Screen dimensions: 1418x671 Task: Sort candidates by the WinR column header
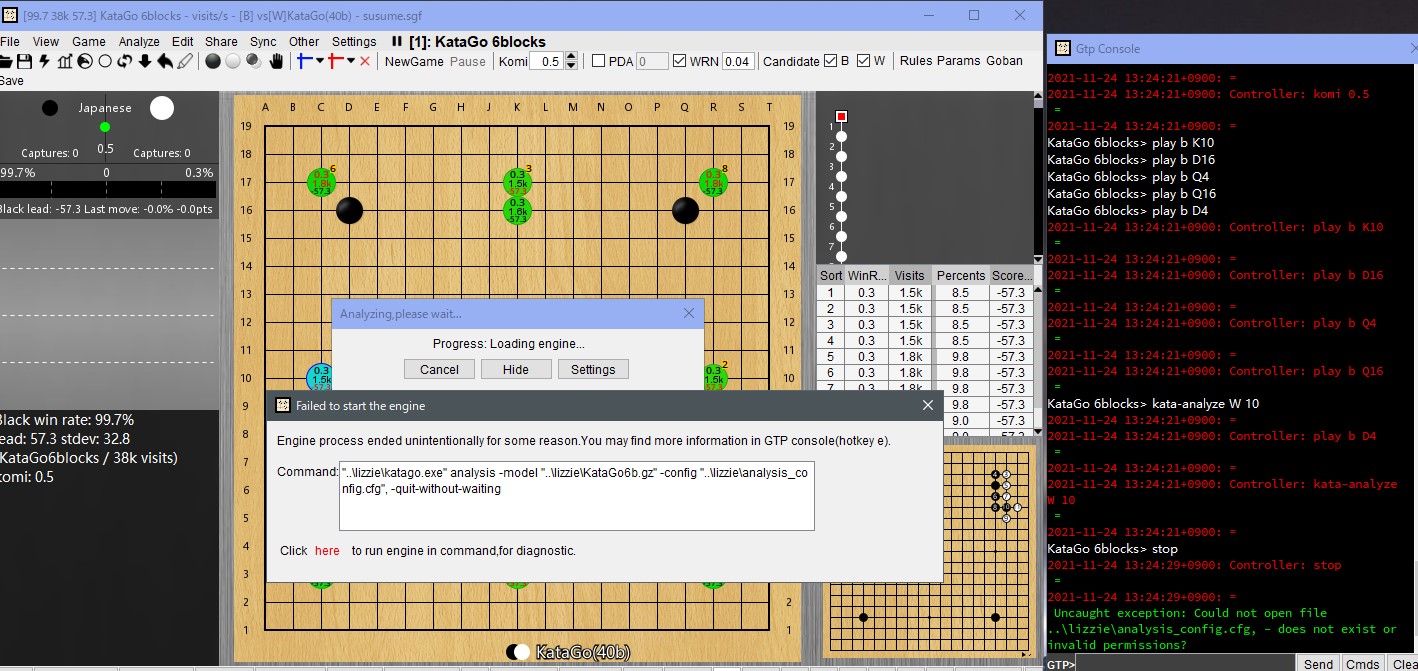pyautogui.click(x=865, y=276)
